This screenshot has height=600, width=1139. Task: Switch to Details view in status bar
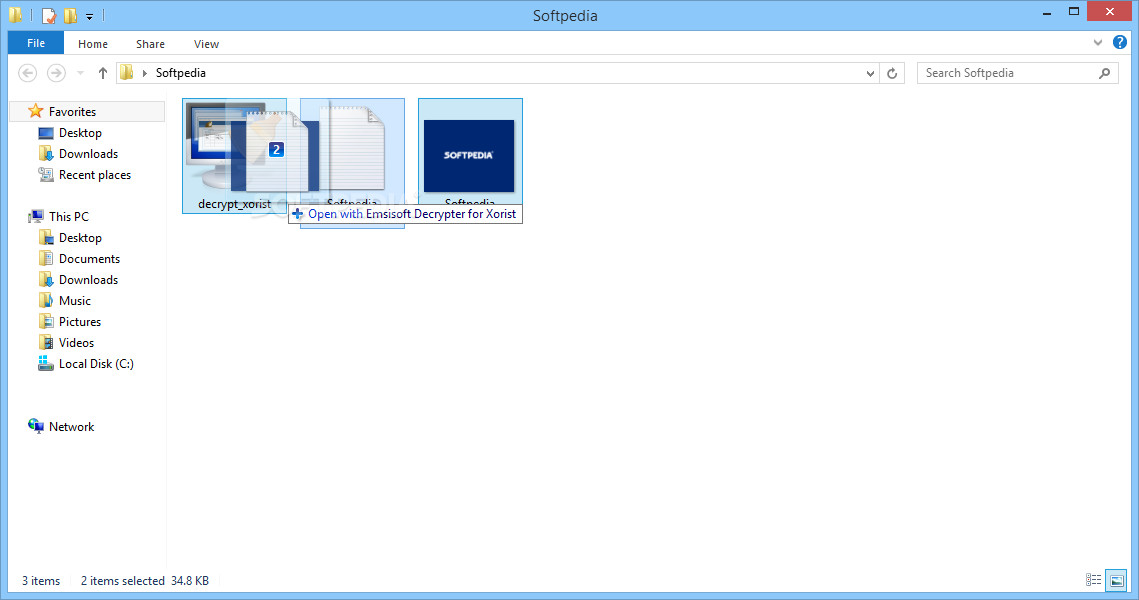[x=1093, y=580]
